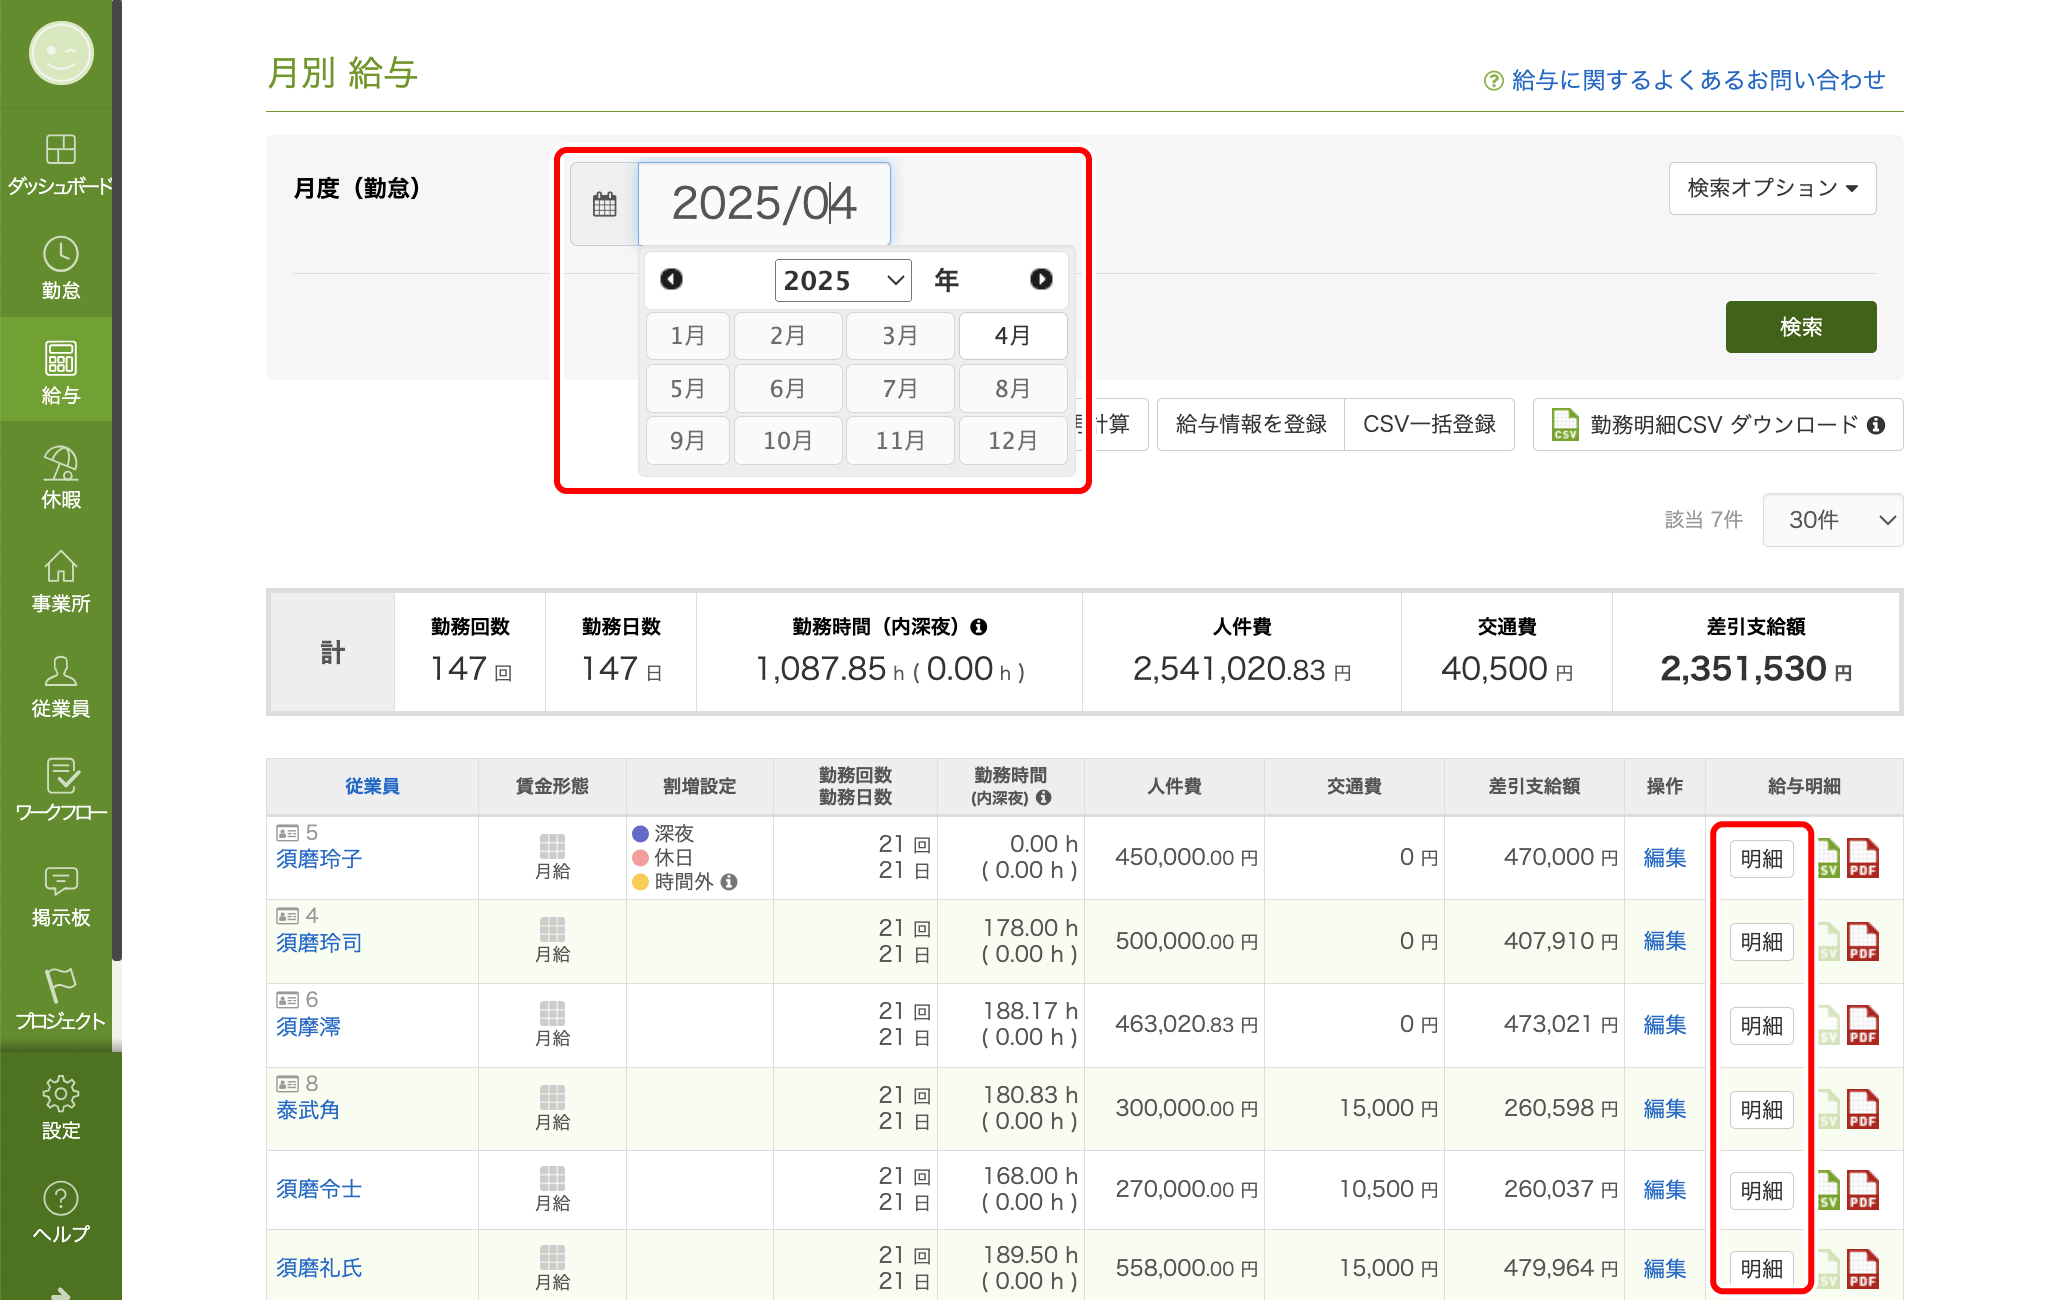This screenshot has height=1300, width=2048.
Task: Open the ヘルプ help sidebar item
Action: tap(60, 1212)
